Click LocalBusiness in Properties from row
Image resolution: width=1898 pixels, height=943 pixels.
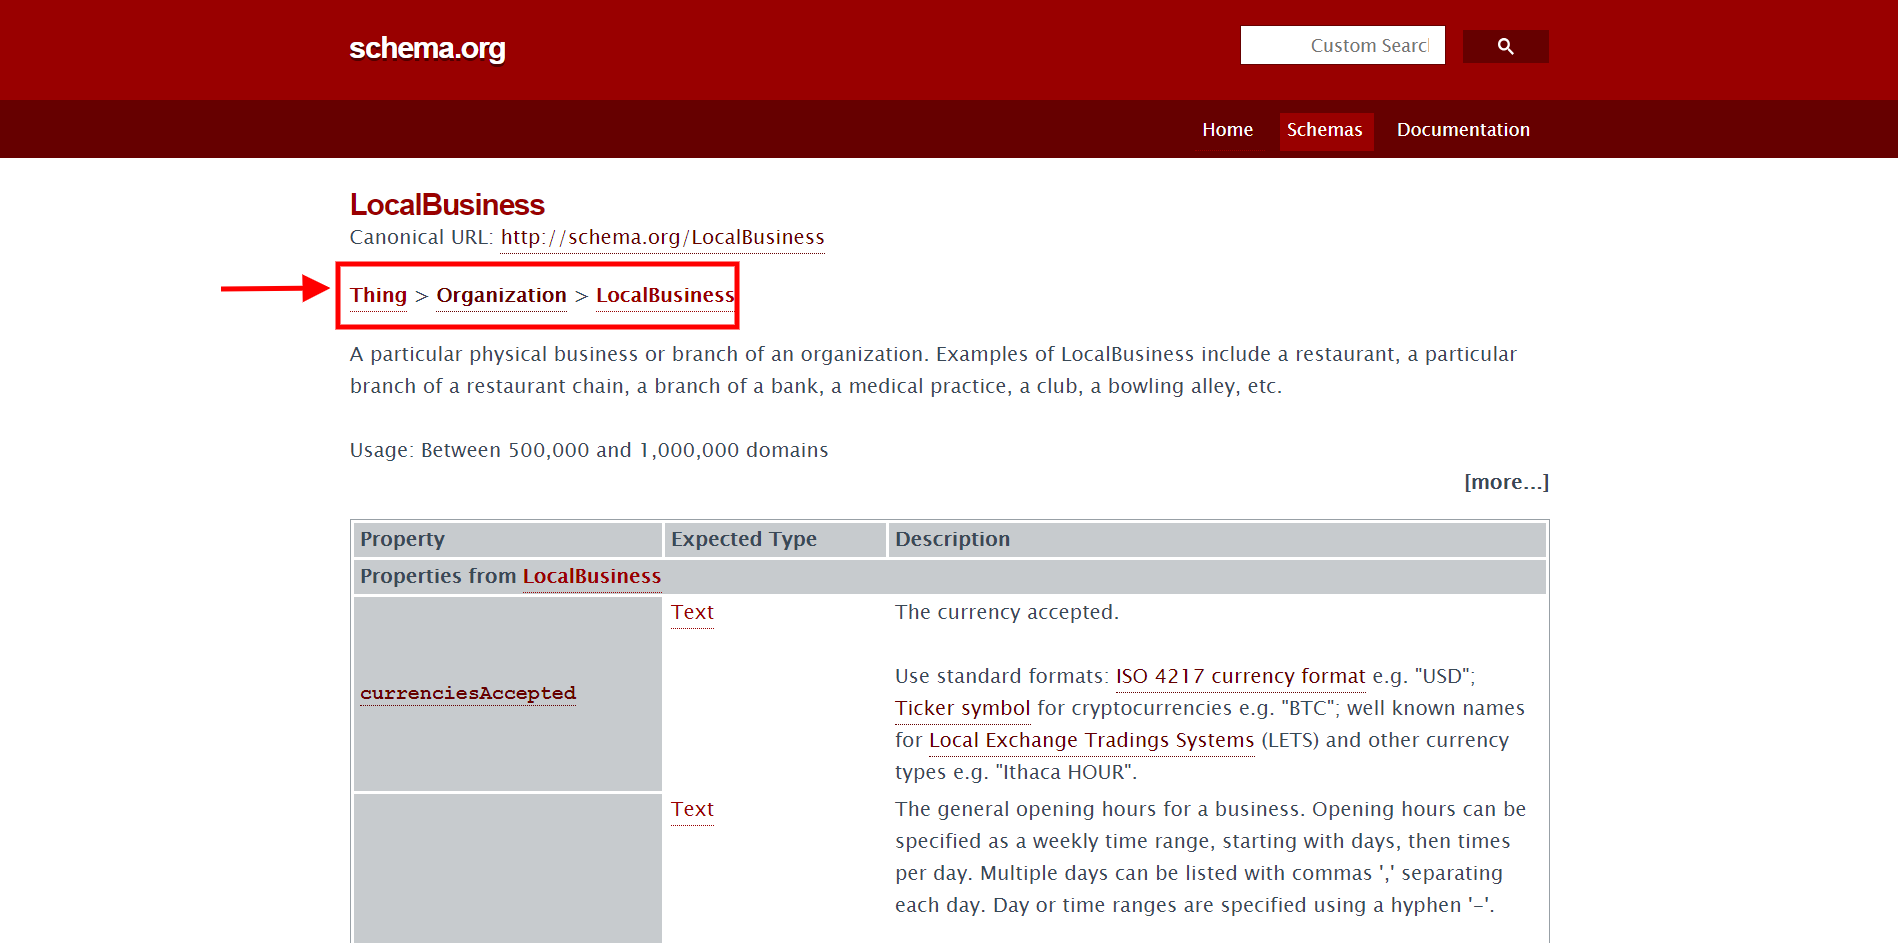(x=591, y=577)
